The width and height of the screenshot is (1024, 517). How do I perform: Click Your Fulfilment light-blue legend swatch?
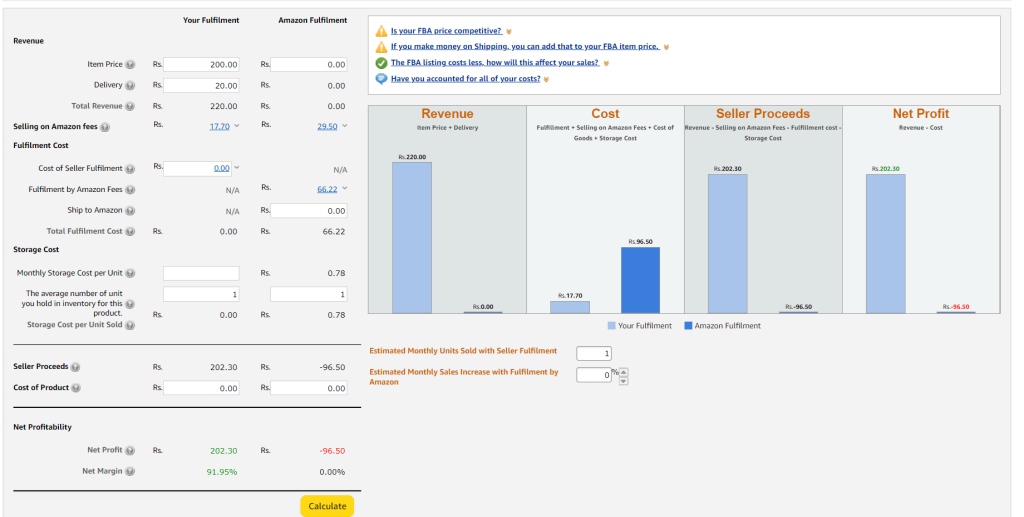pos(611,325)
